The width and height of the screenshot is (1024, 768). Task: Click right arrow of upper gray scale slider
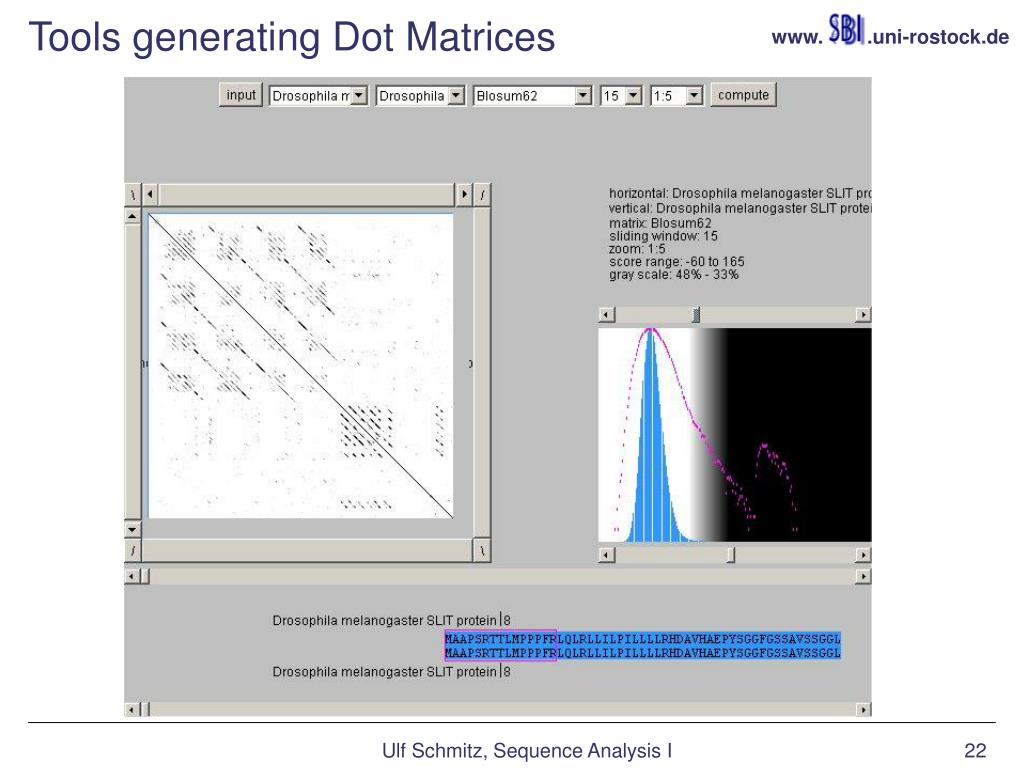(x=863, y=315)
